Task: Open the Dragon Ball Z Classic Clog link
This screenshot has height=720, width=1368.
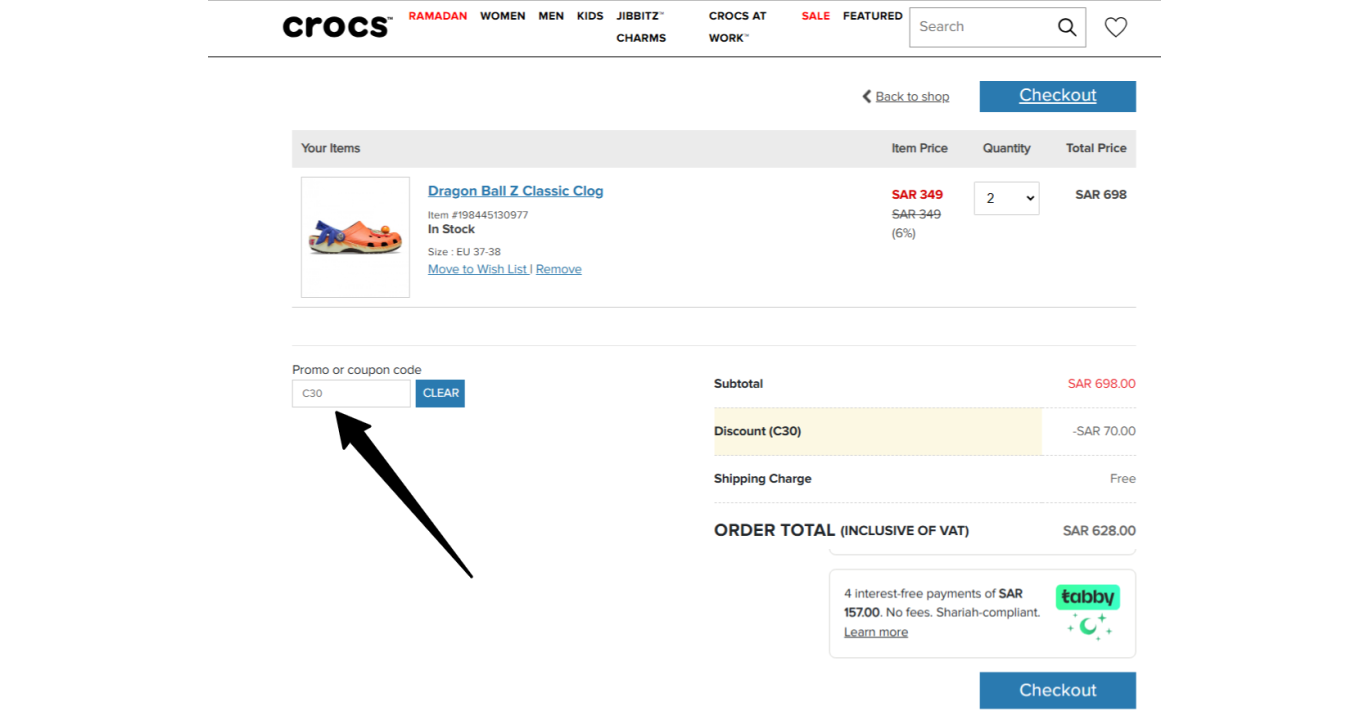Action: pyautogui.click(x=516, y=191)
